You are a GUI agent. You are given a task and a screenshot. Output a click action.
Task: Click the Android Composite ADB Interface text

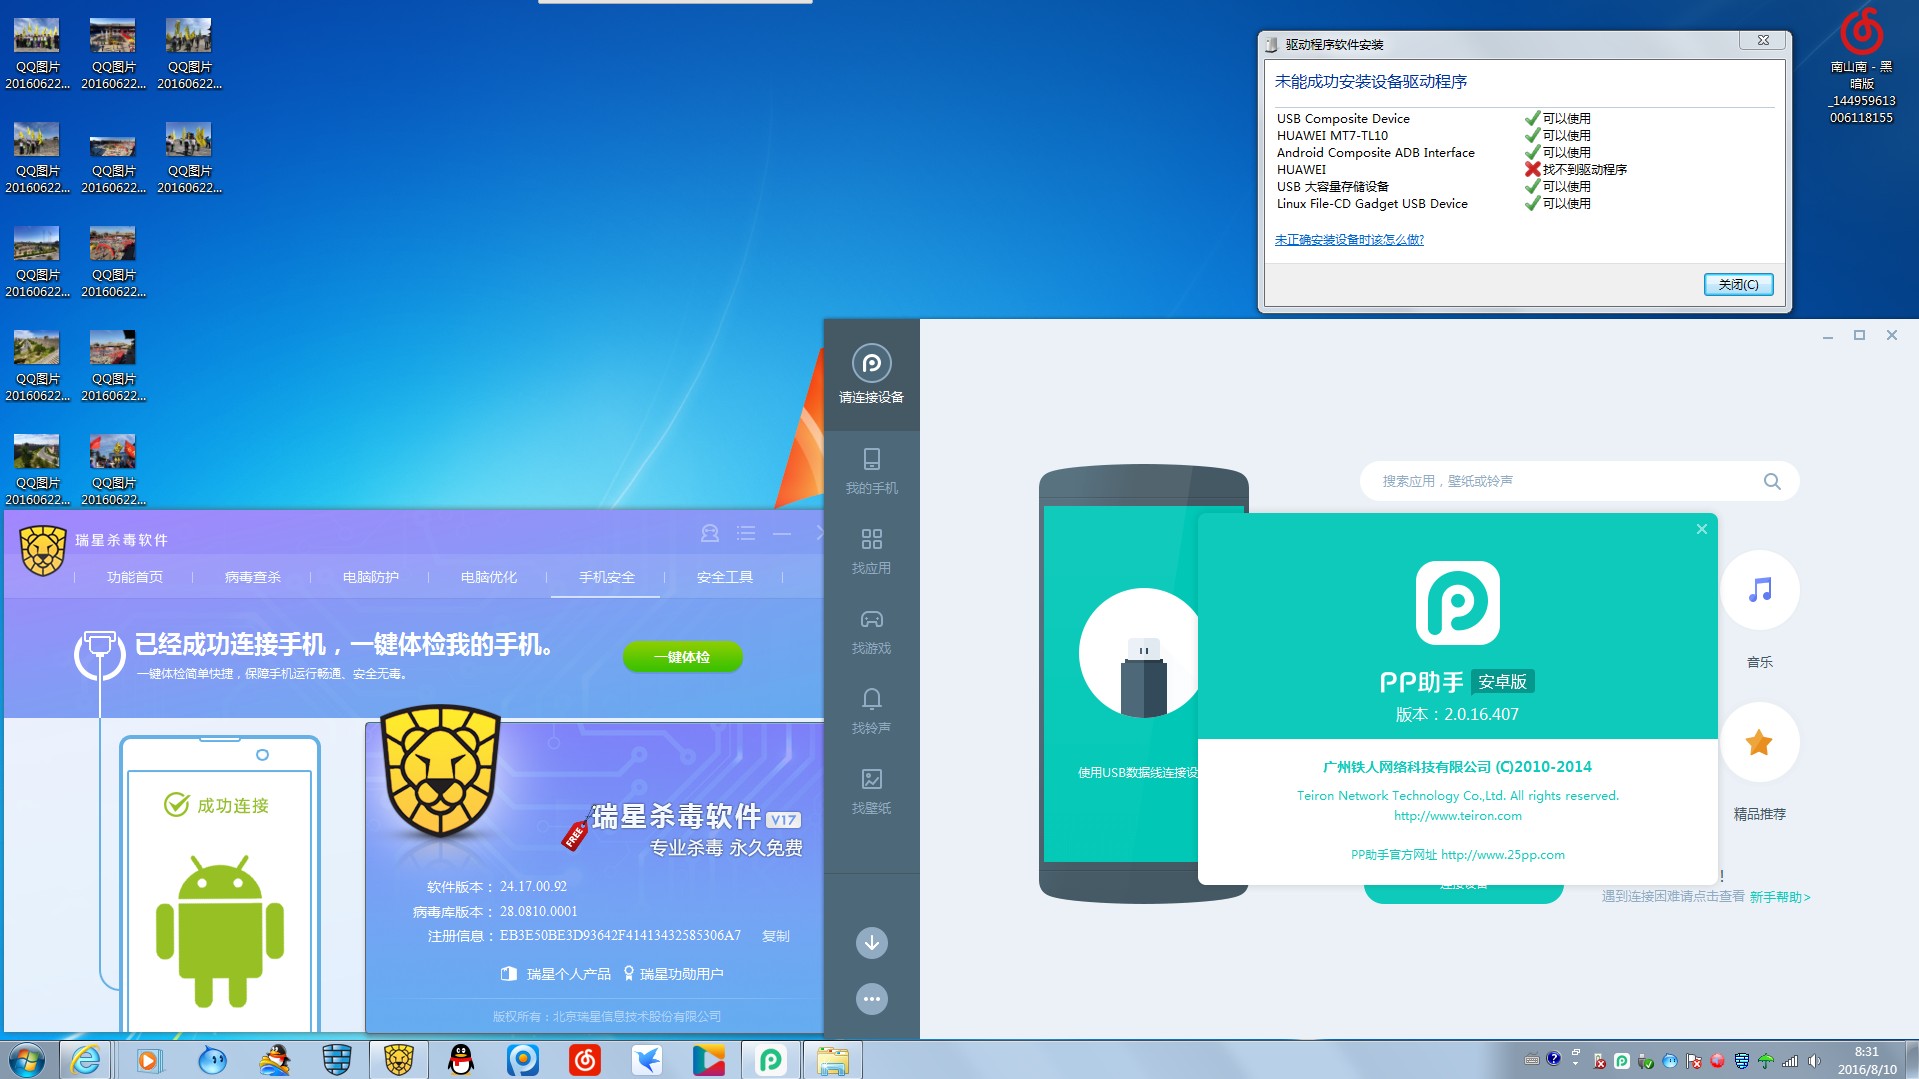[x=1375, y=152]
